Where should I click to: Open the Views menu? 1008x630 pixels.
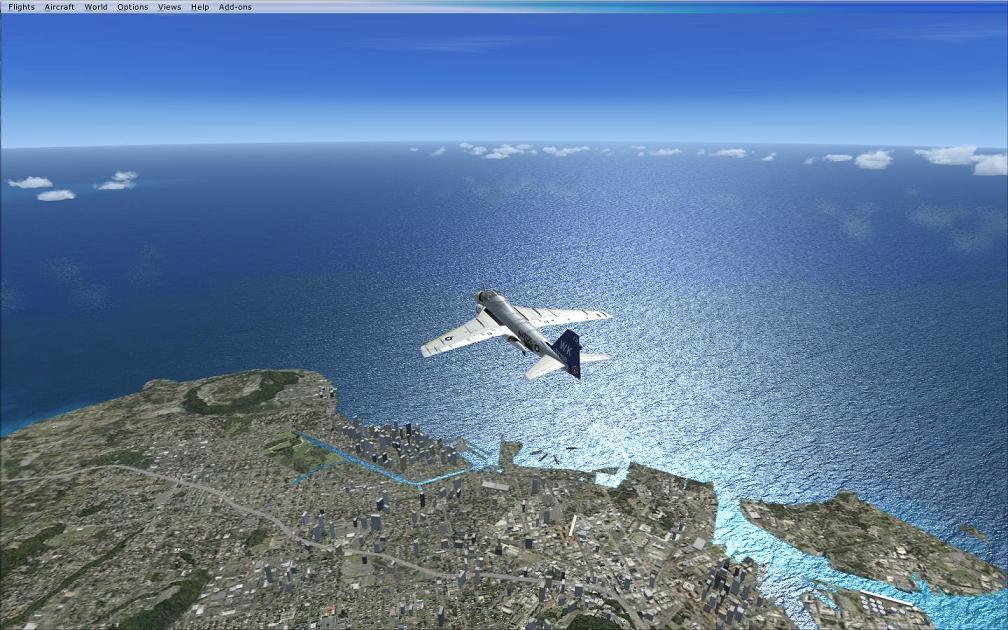click(x=170, y=7)
